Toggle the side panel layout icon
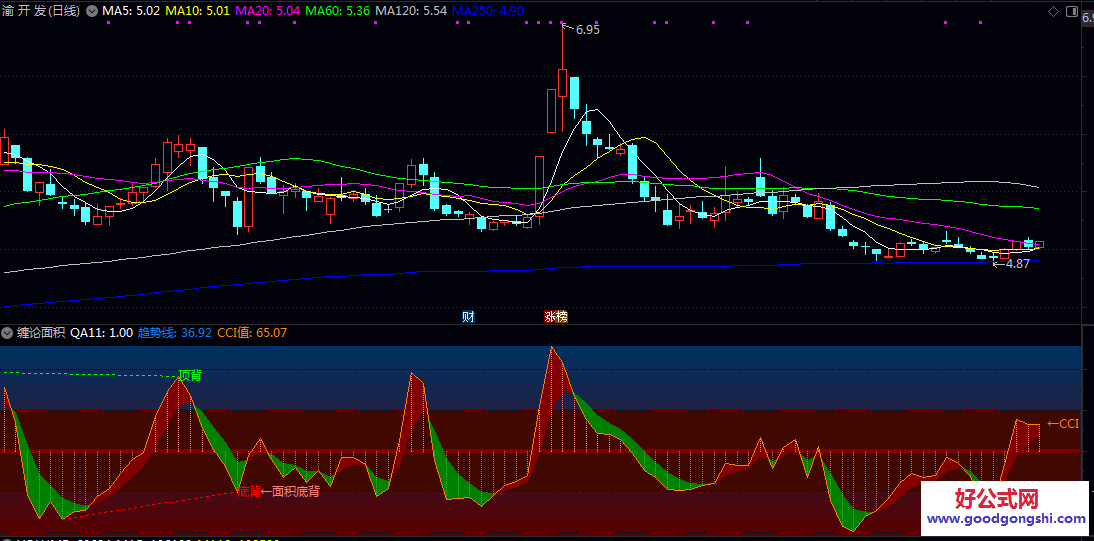1094x541 pixels. coord(1070,12)
